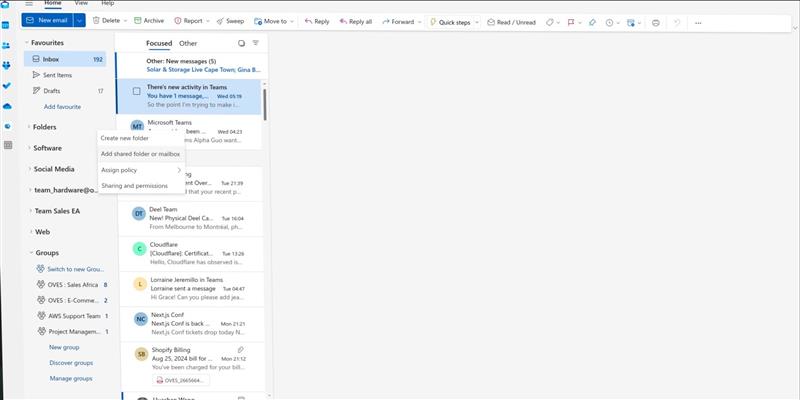This screenshot has width=800, height=400.
Task: Open the Assign policy submenu
Action: (x=141, y=170)
